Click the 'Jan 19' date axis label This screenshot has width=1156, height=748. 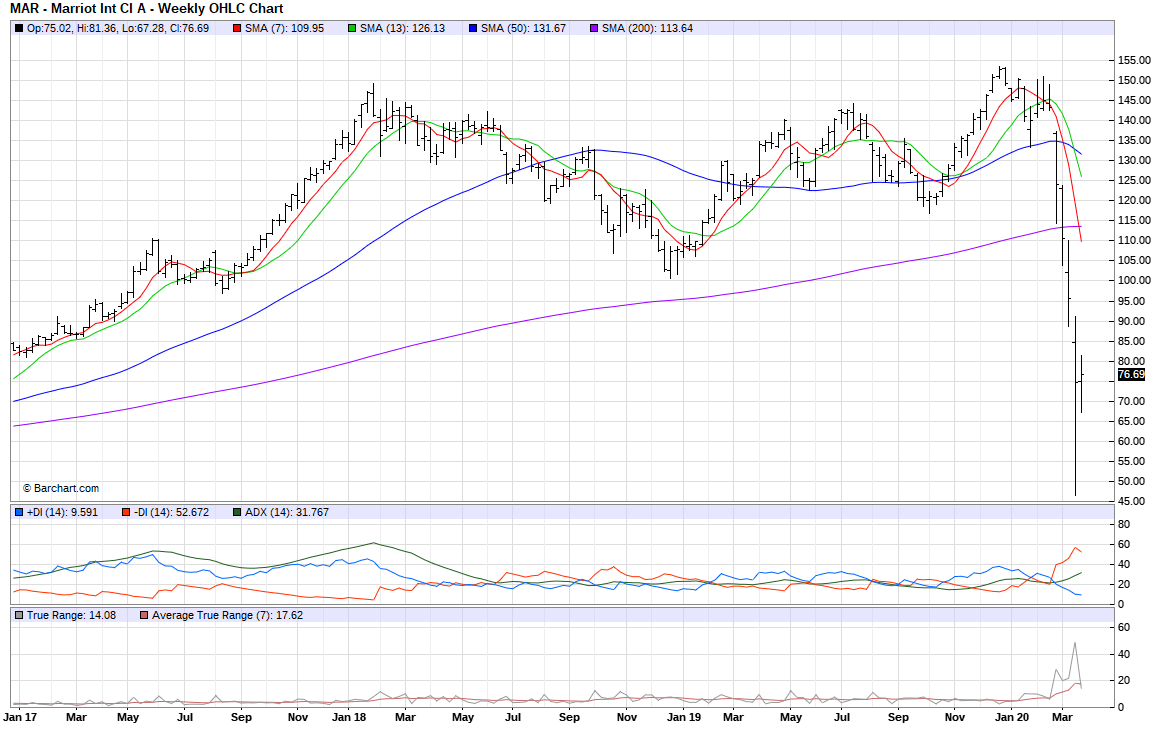point(683,717)
